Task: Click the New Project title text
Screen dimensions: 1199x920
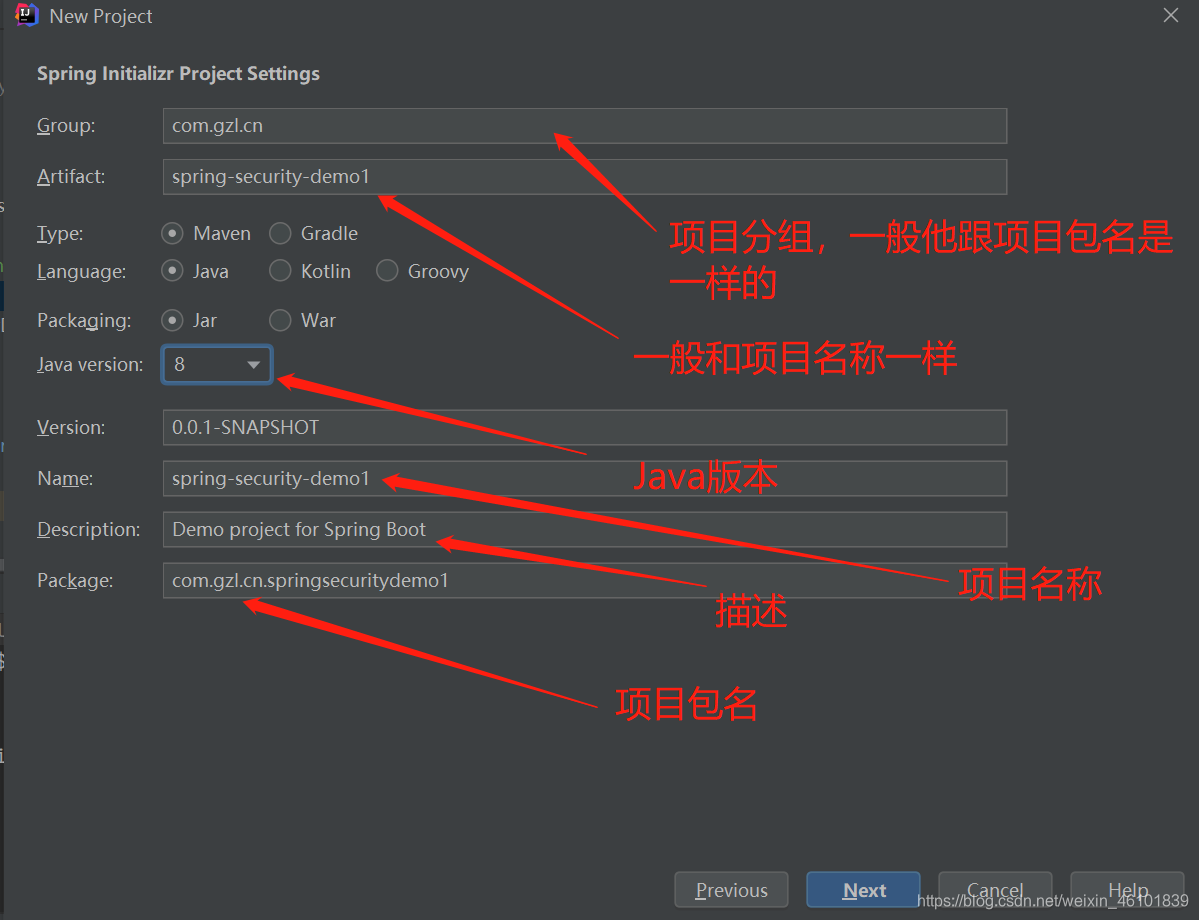Action: click(101, 16)
